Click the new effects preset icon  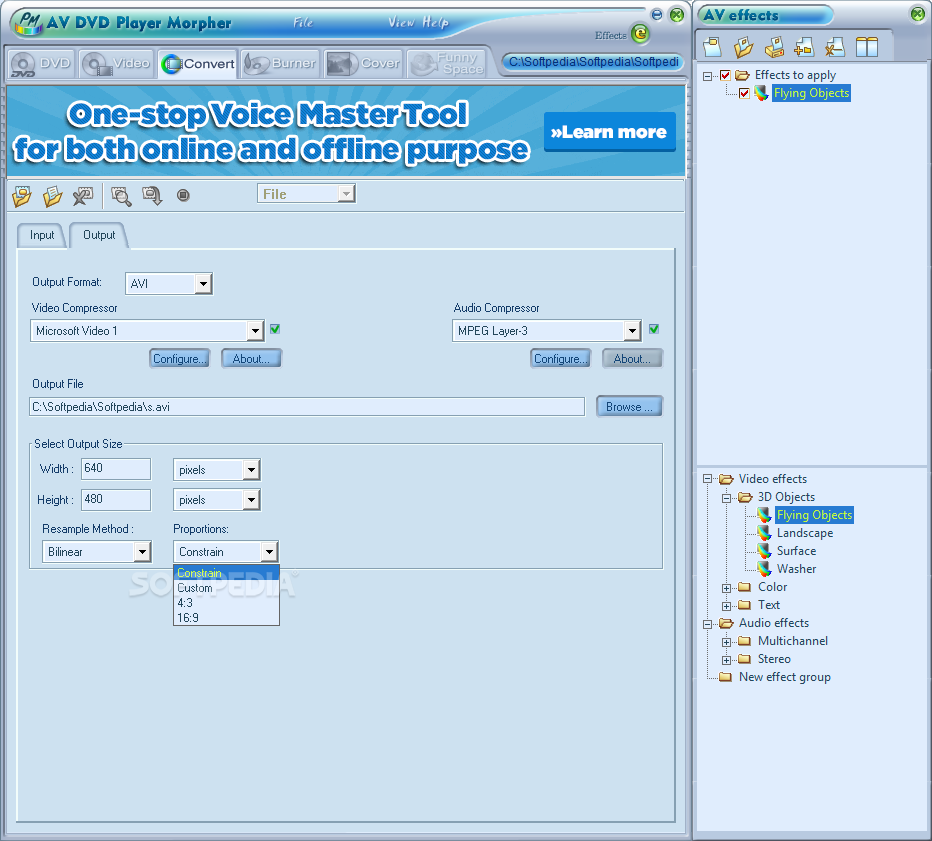[x=712, y=46]
